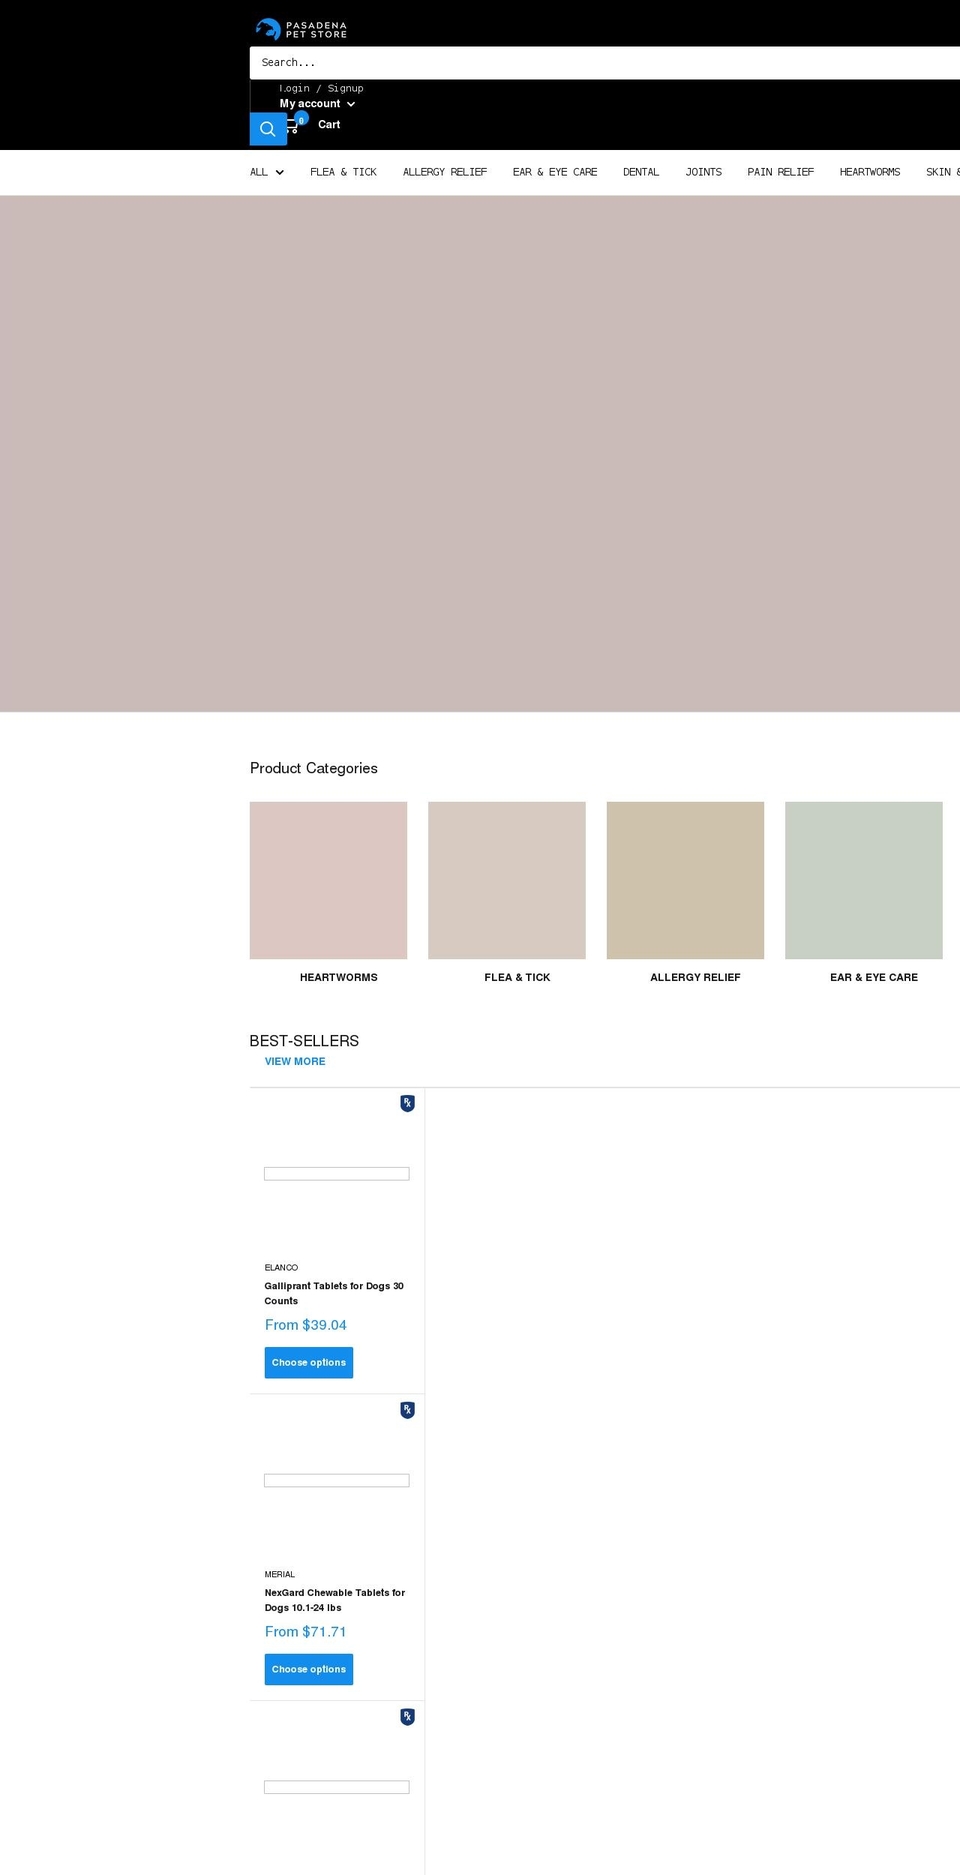Open the Allergy Relief menu item
Viewport: 960px width, 1875px height.
pos(445,172)
